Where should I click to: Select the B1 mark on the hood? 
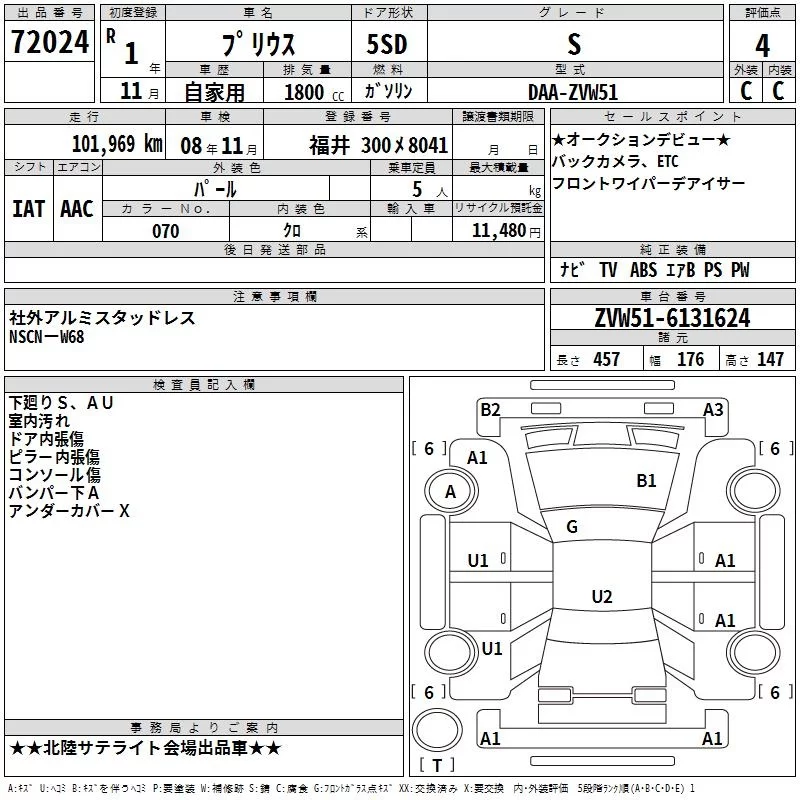coord(646,481)
